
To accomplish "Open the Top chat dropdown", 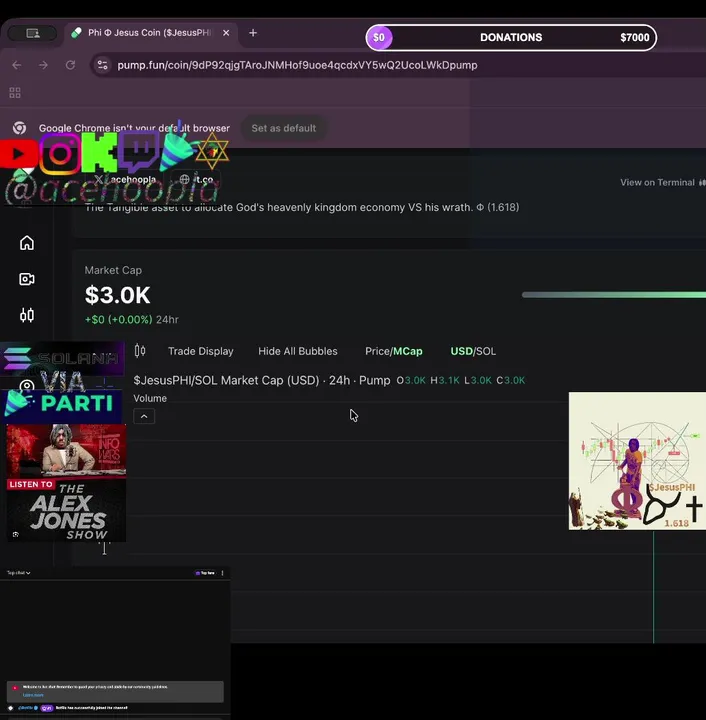I will [x=18, y=573].
